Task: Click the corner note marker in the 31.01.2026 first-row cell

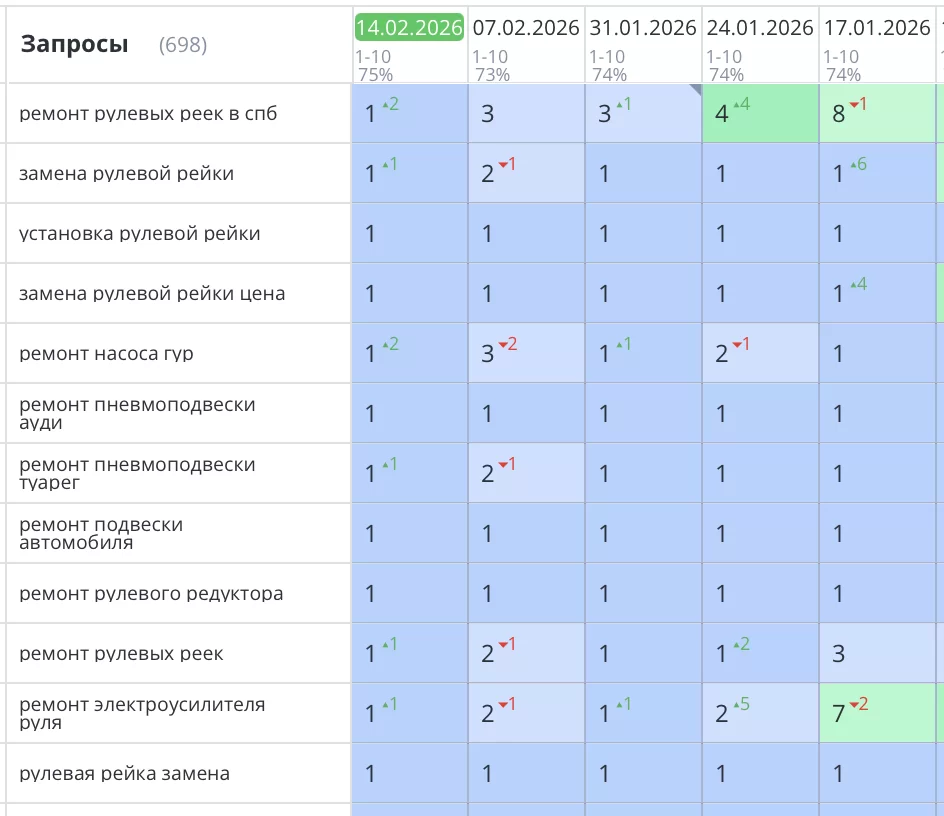Action: point(695,90)
